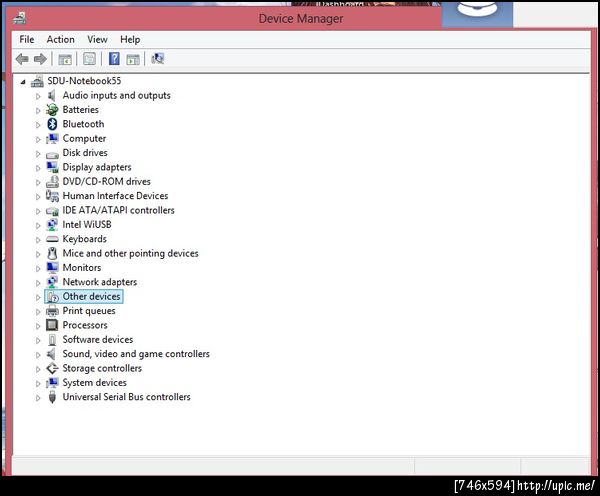The height and width of the screenshot is (496, 600).
Task: Click the Device Manager window title text
Action: pos(301,19)
